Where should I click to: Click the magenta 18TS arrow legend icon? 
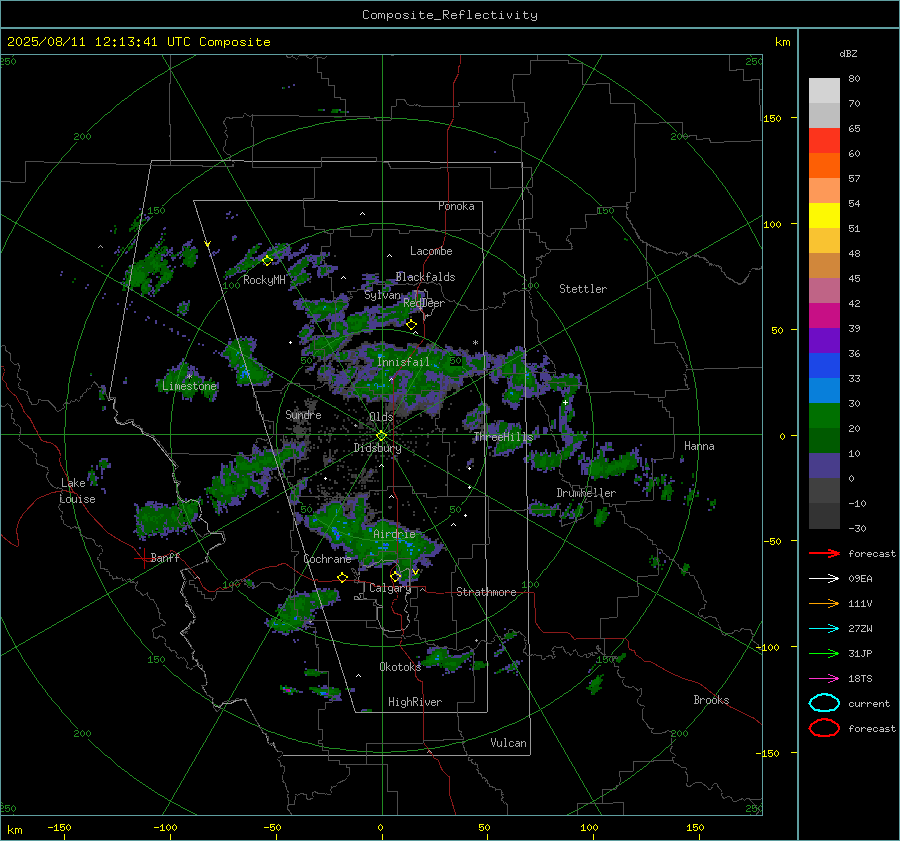point(824,679)
